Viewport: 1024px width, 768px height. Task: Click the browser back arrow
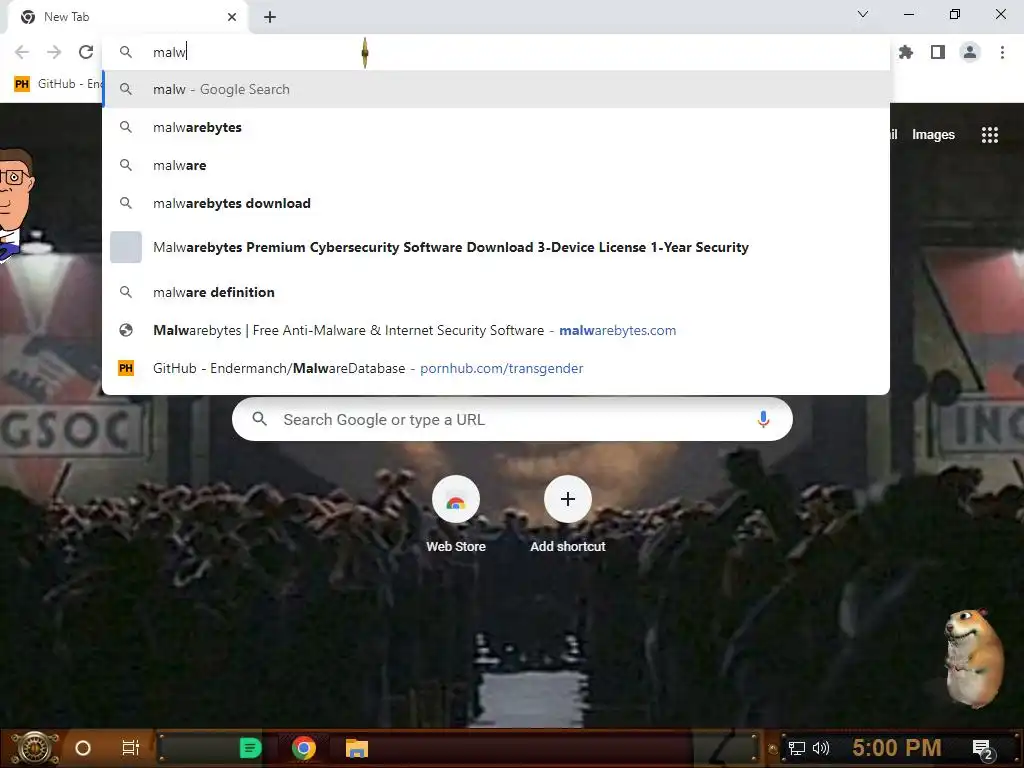(x=22, y=52)
